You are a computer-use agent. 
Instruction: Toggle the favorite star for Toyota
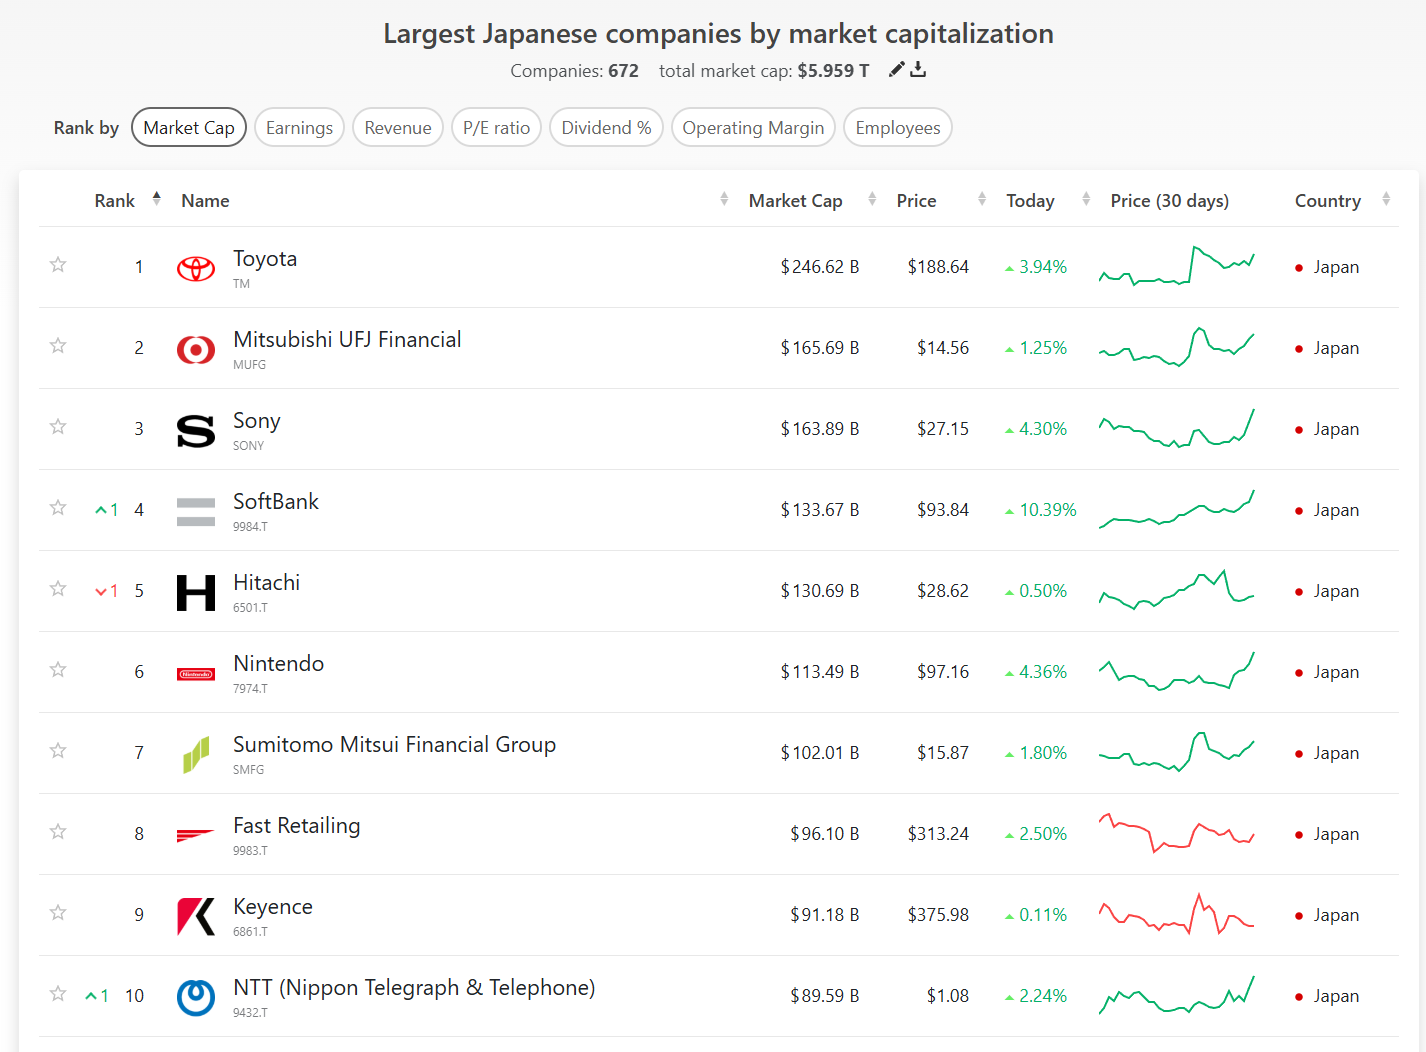tap(58, 265)
